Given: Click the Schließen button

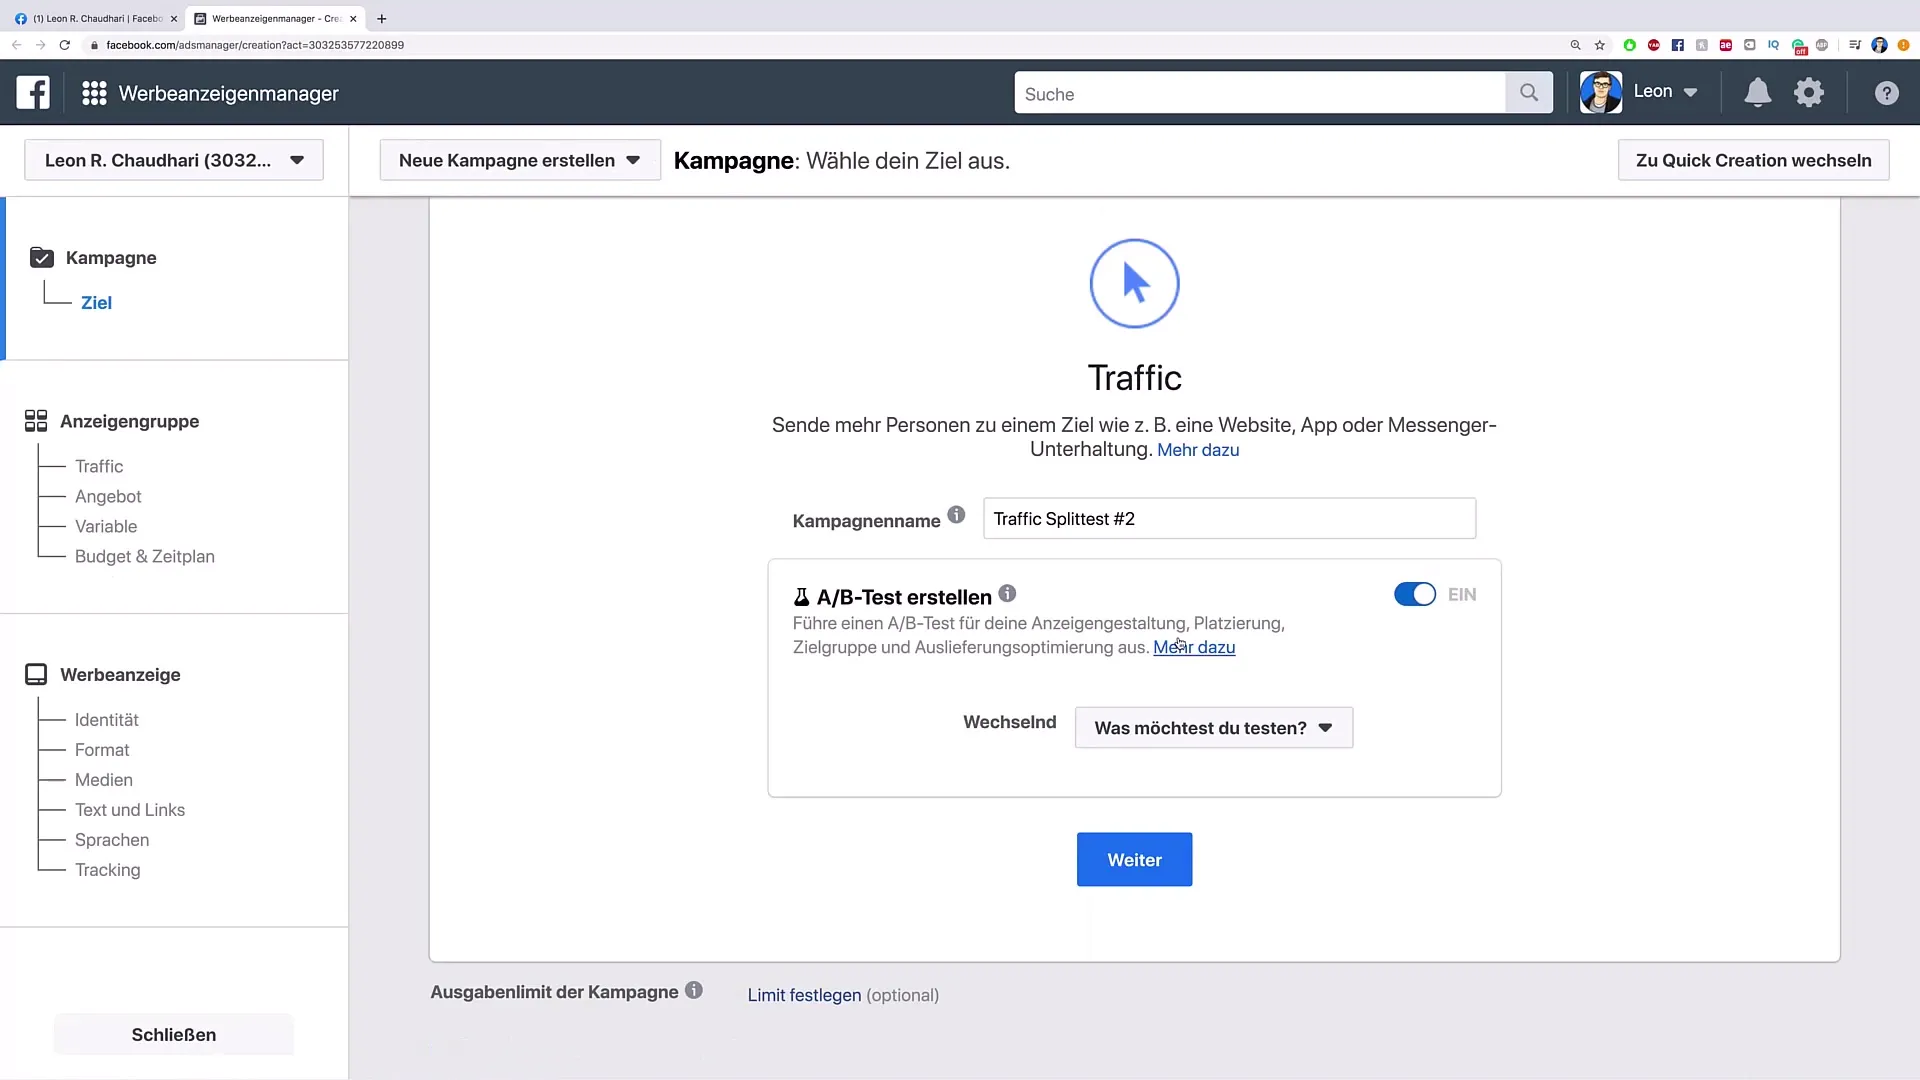Looking at the screenshot, I should tap(174, 1035).
